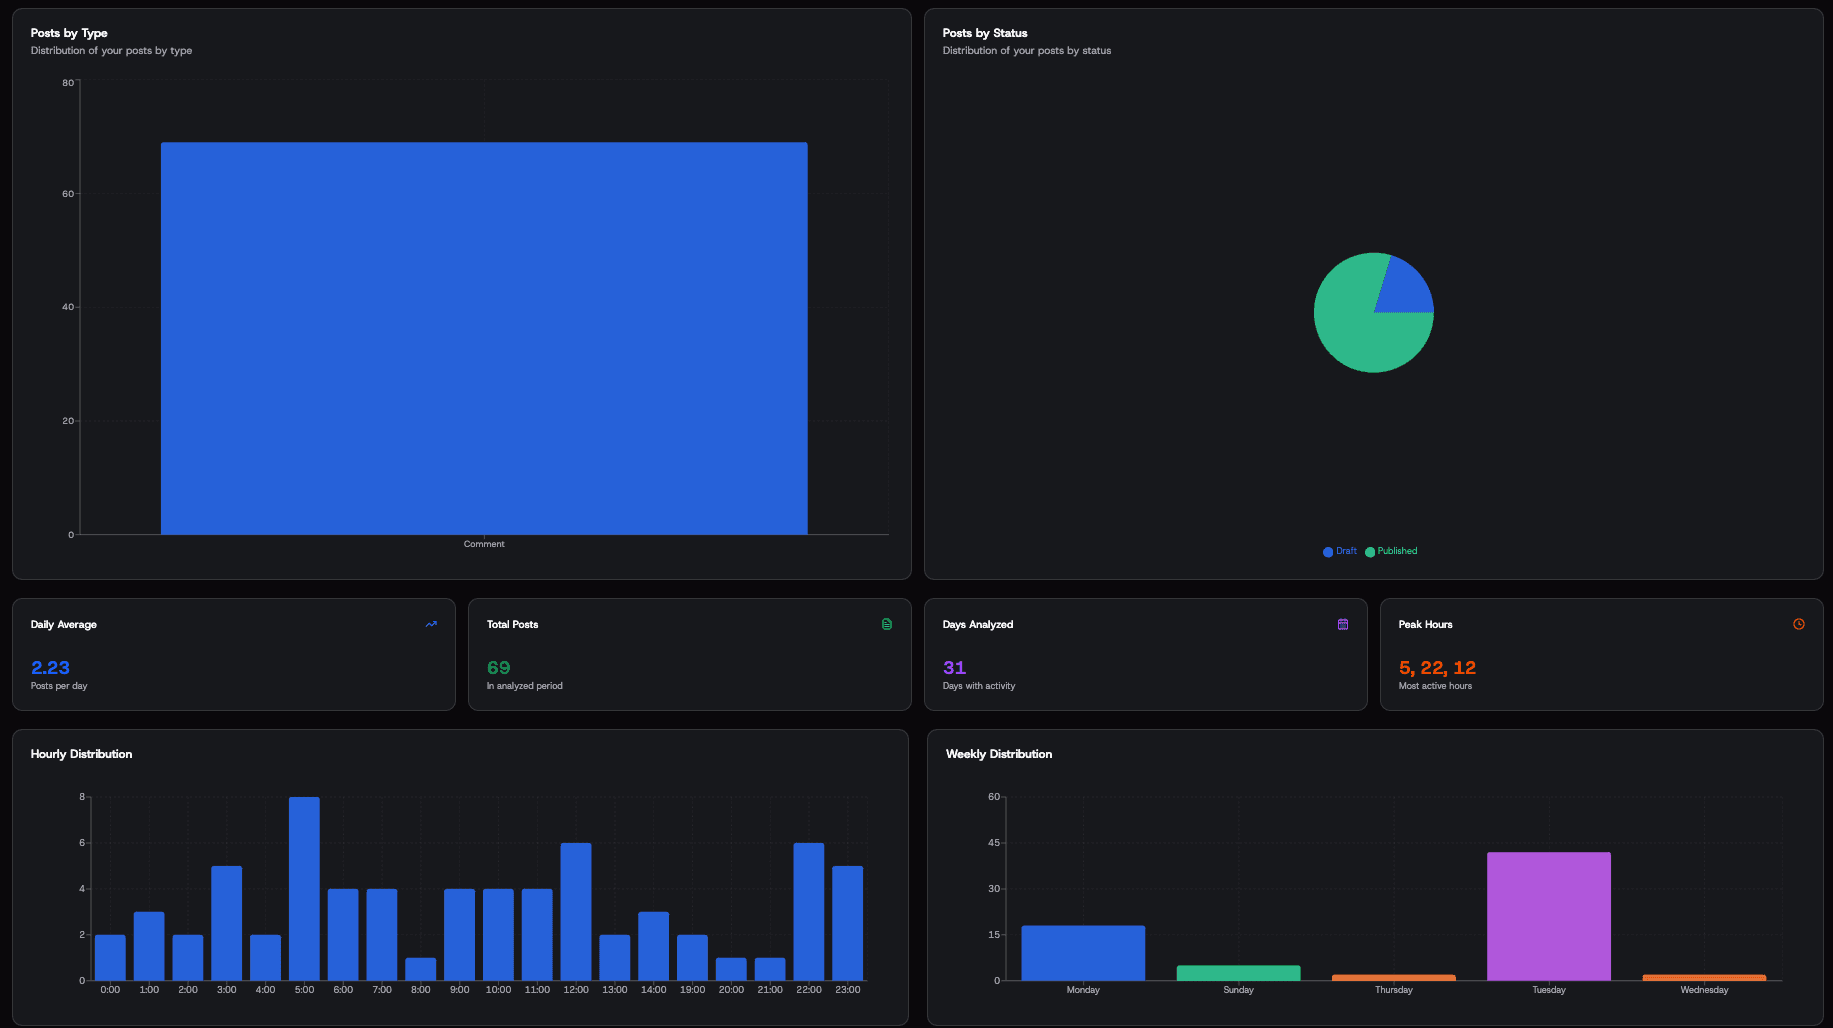The width and height of the screenshot is (1833, 1028).
Task: Click the 2.23 daily average value
Action: click(50, 668)
